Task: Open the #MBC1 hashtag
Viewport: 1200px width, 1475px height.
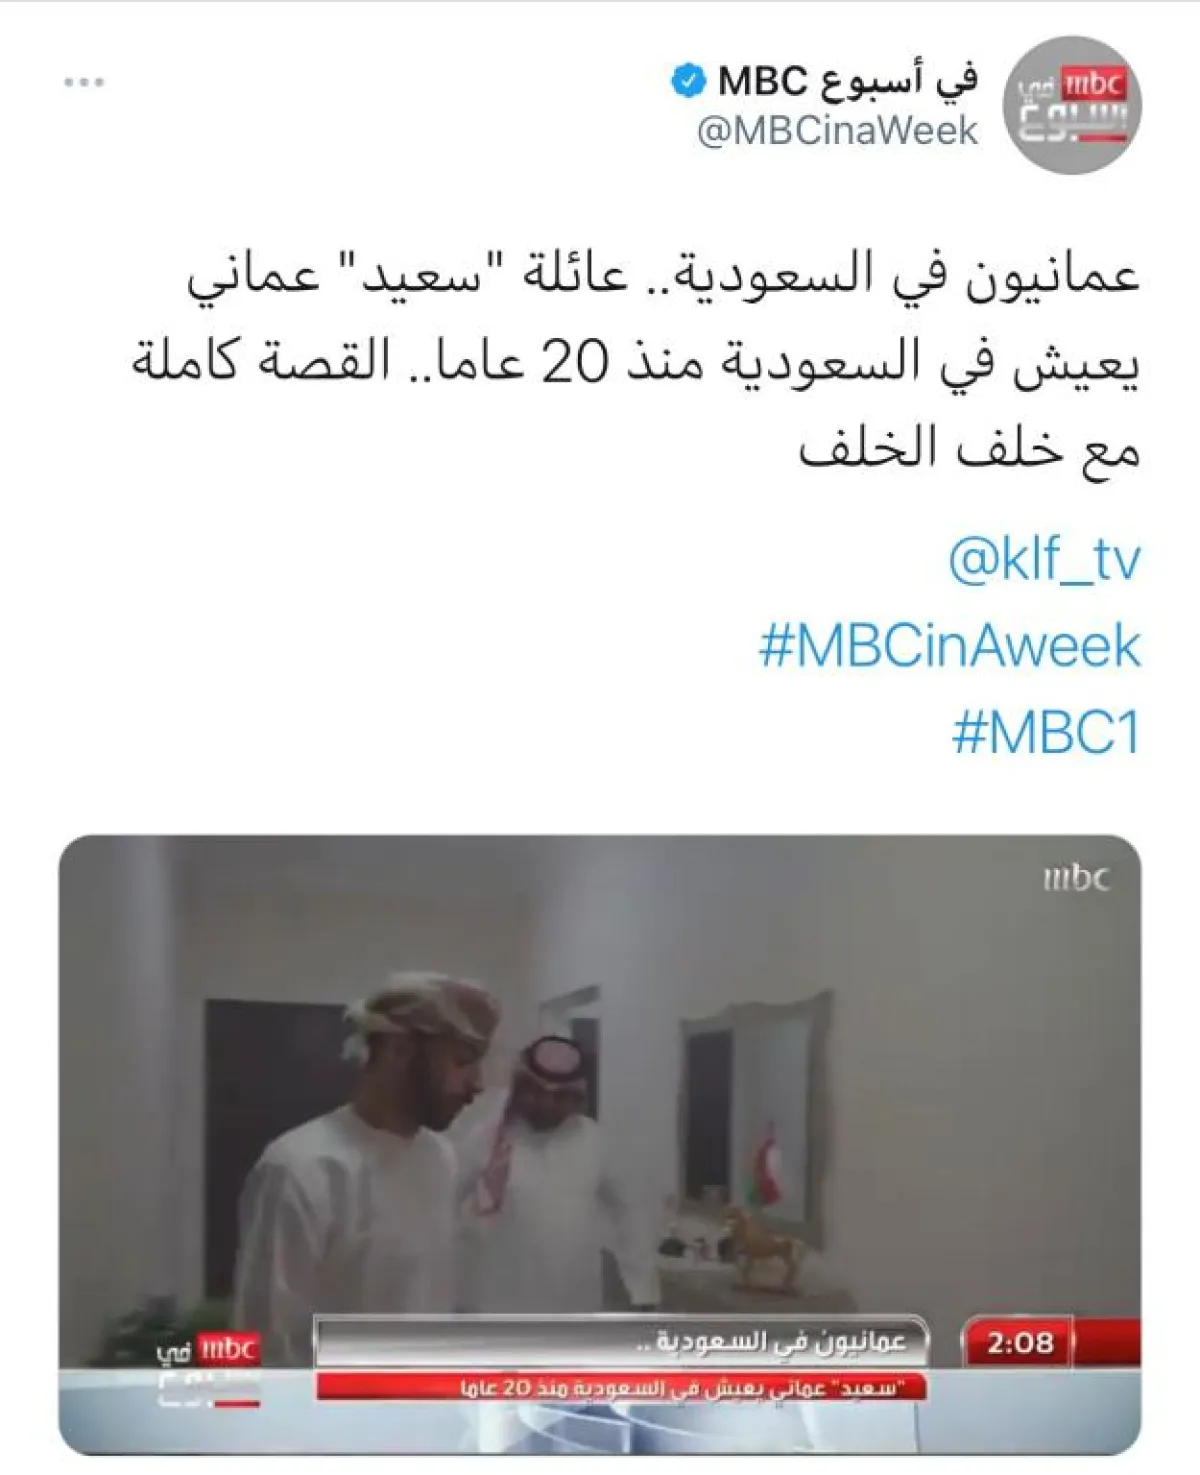Action: point(1046,733)
